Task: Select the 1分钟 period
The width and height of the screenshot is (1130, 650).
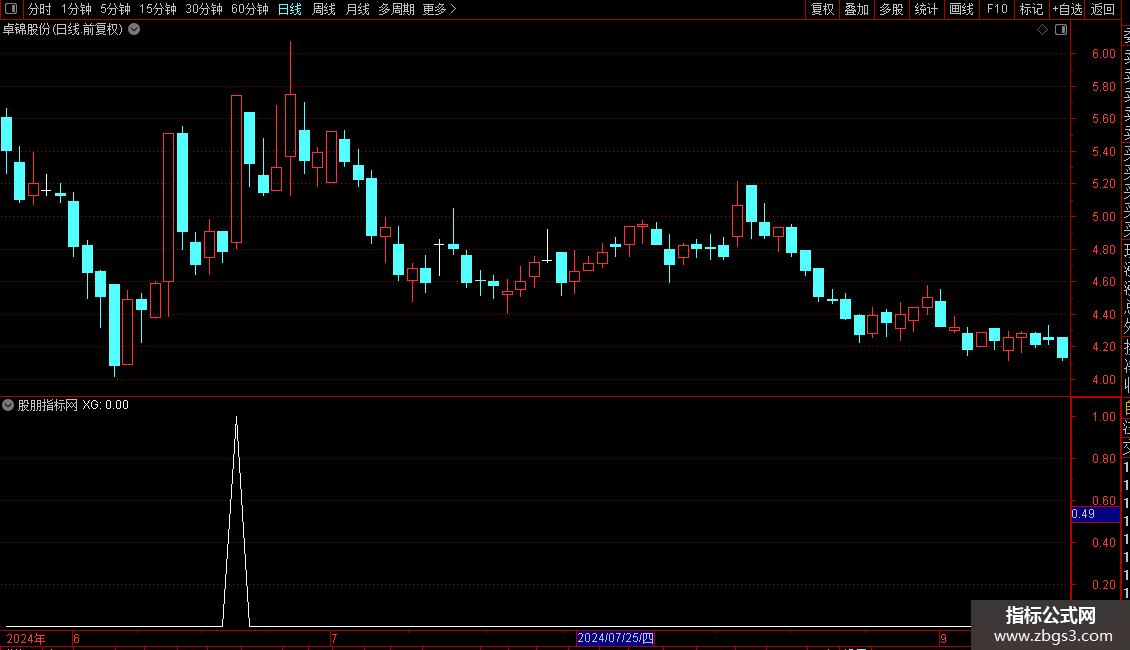Action: (x=76, y=9)
